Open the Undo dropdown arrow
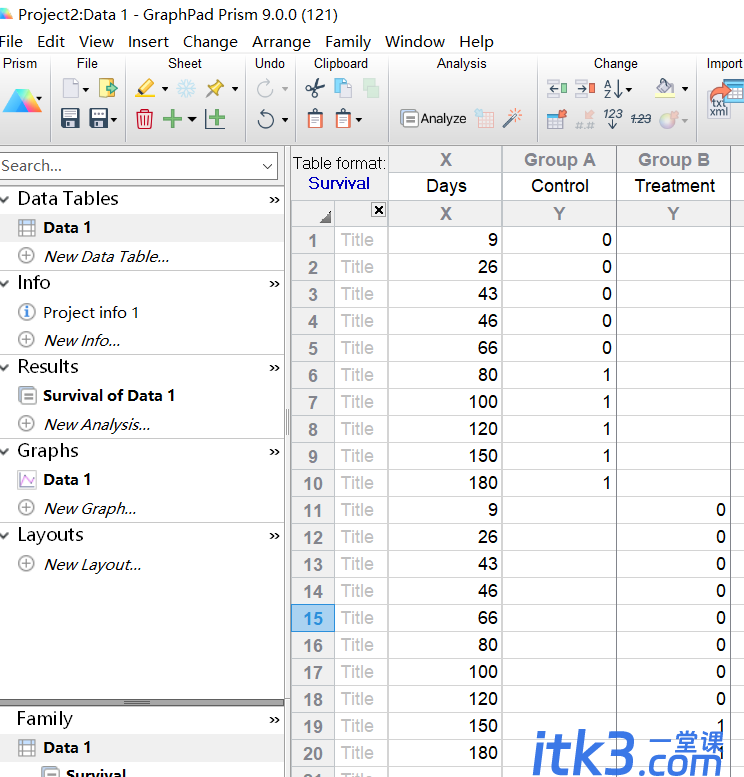Screen dimensions: 744x777 click(x=285, y=120)
